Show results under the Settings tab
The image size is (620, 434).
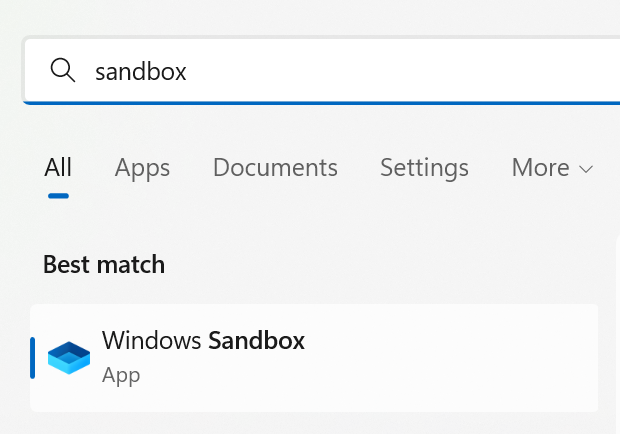coord(424,167)
